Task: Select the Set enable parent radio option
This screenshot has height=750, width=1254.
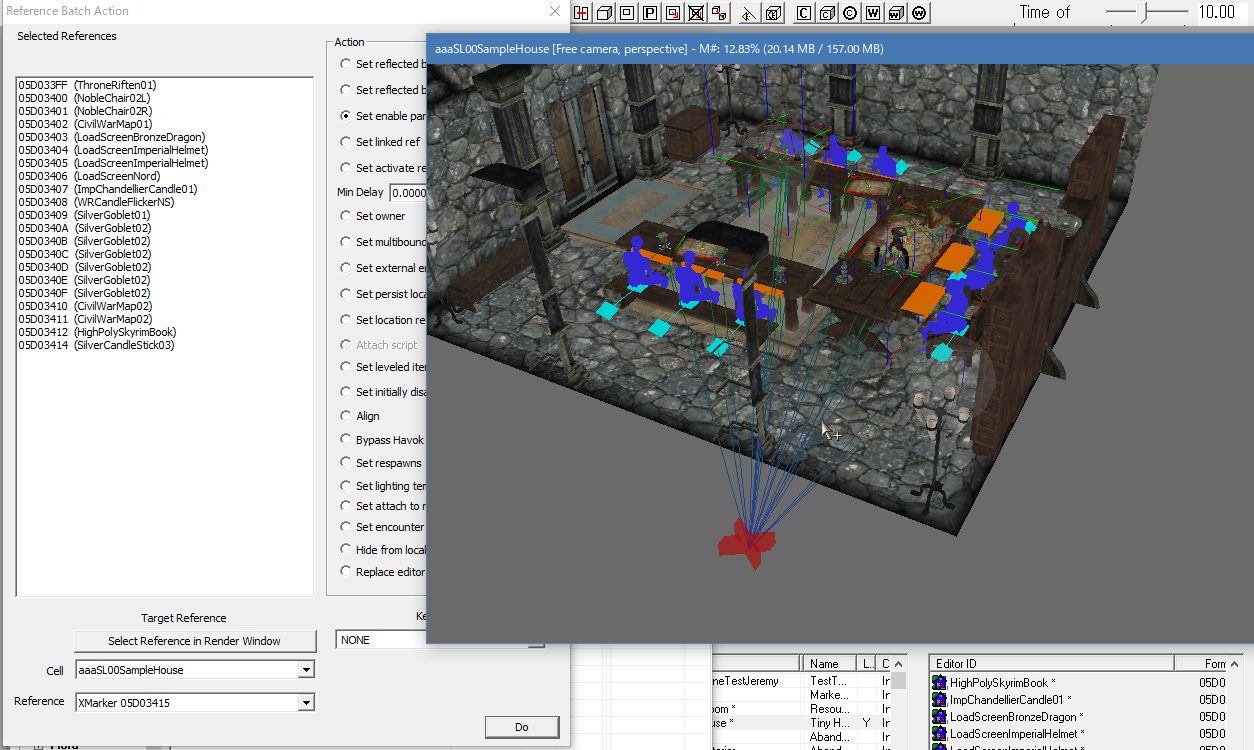Action: tap(346, 116)
